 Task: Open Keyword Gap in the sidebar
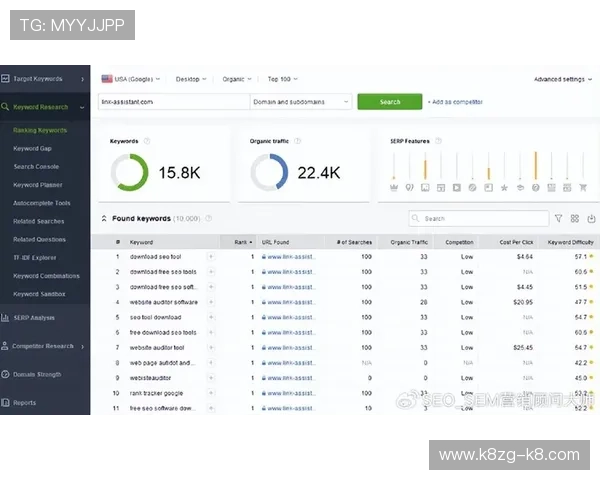click(x=32, y=148)
